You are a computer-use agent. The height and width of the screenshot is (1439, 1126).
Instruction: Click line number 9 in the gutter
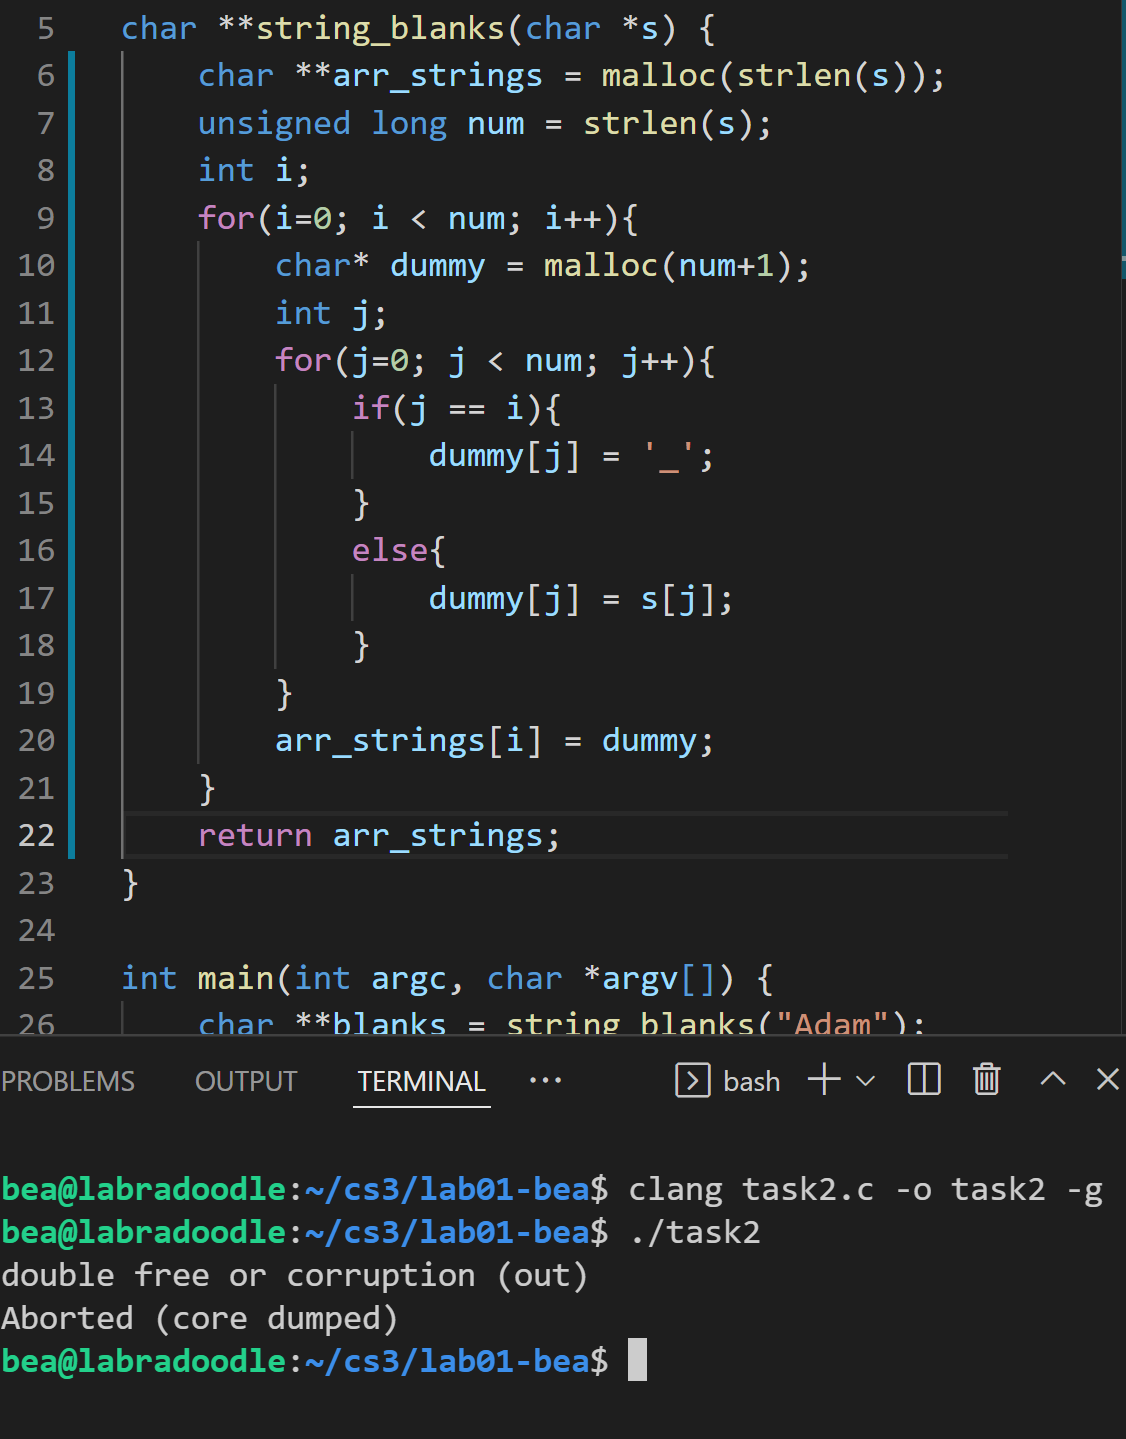(45, 218)
